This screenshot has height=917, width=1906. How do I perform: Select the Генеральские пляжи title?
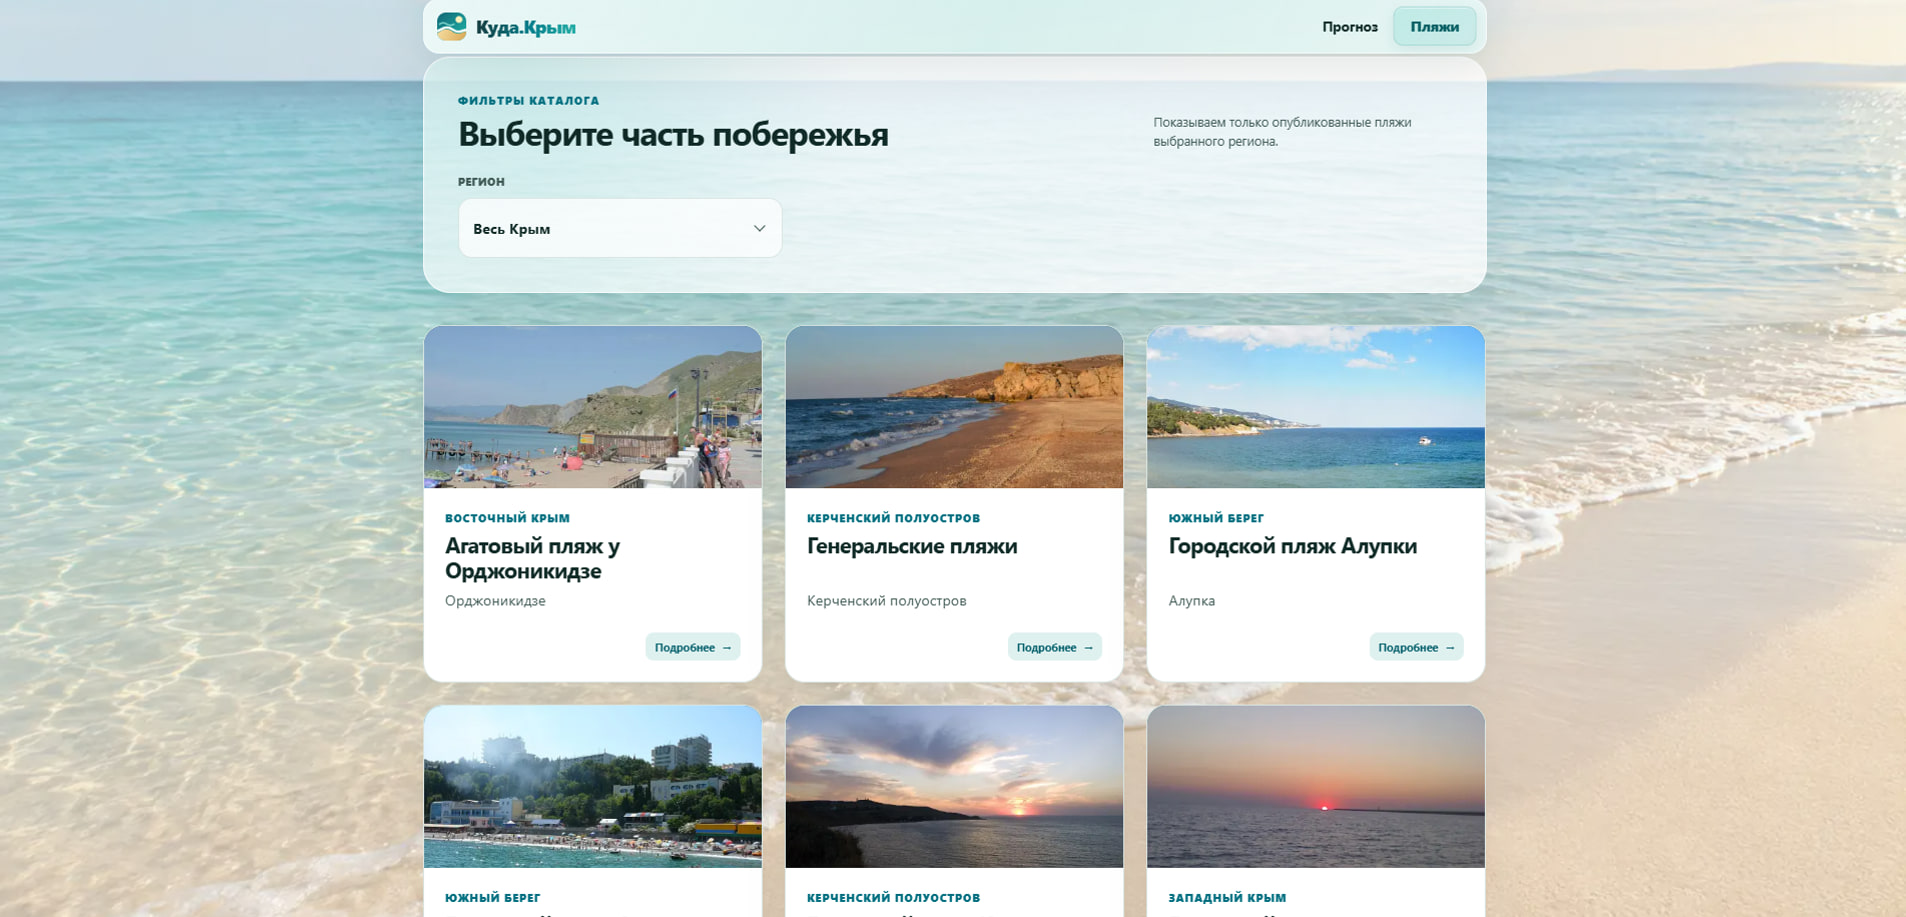pos(912,546)
